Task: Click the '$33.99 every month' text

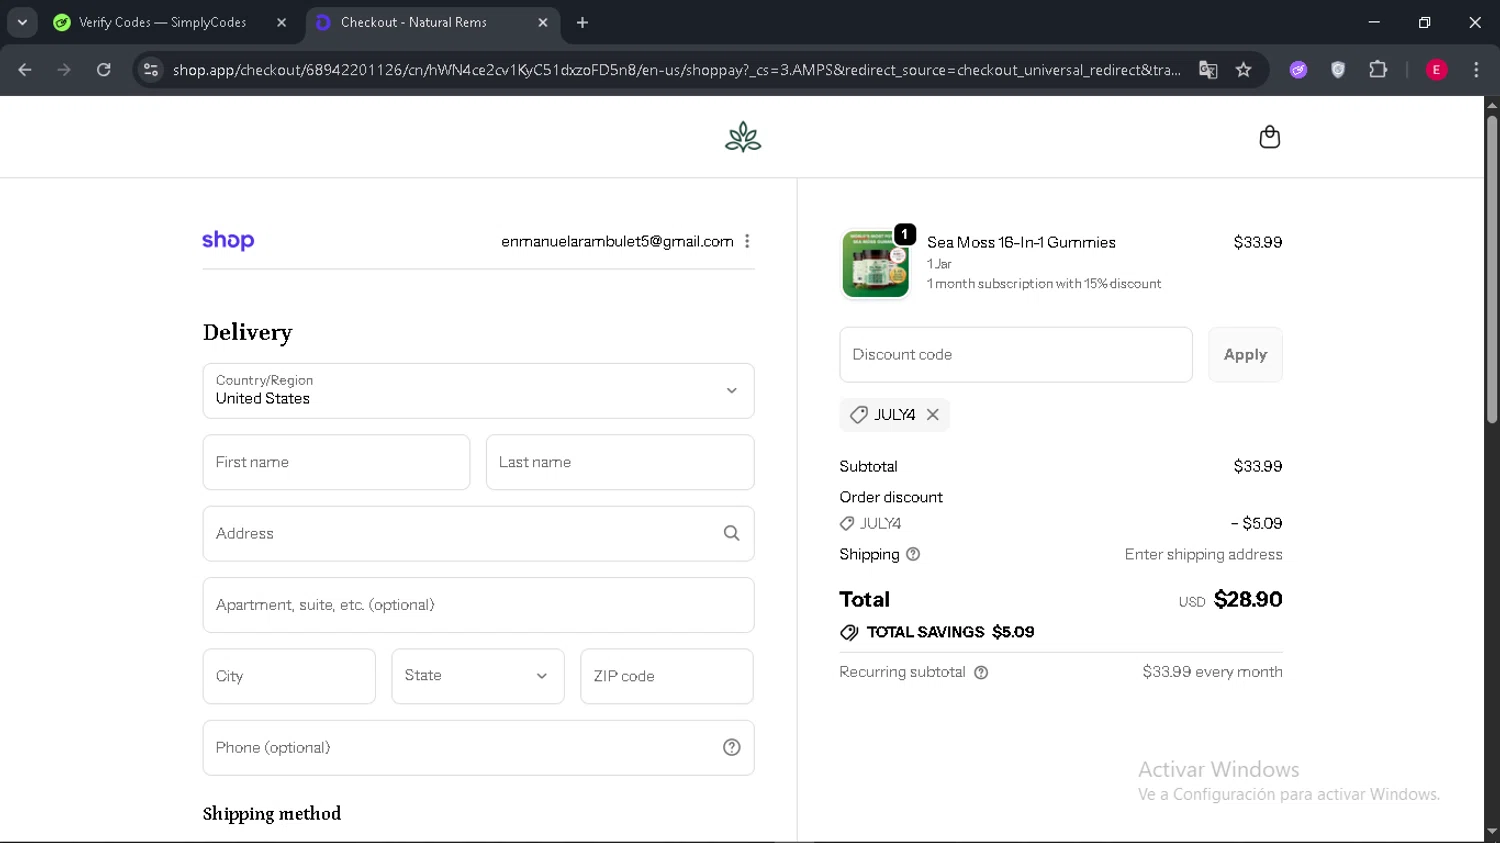Action: [1212, 672]
